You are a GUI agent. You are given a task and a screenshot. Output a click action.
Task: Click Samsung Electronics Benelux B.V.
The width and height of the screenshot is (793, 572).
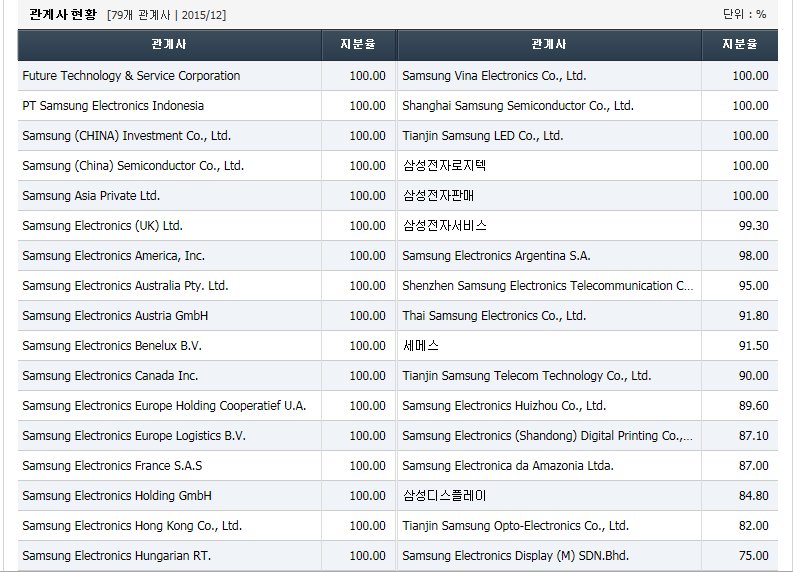pos(112,346)
